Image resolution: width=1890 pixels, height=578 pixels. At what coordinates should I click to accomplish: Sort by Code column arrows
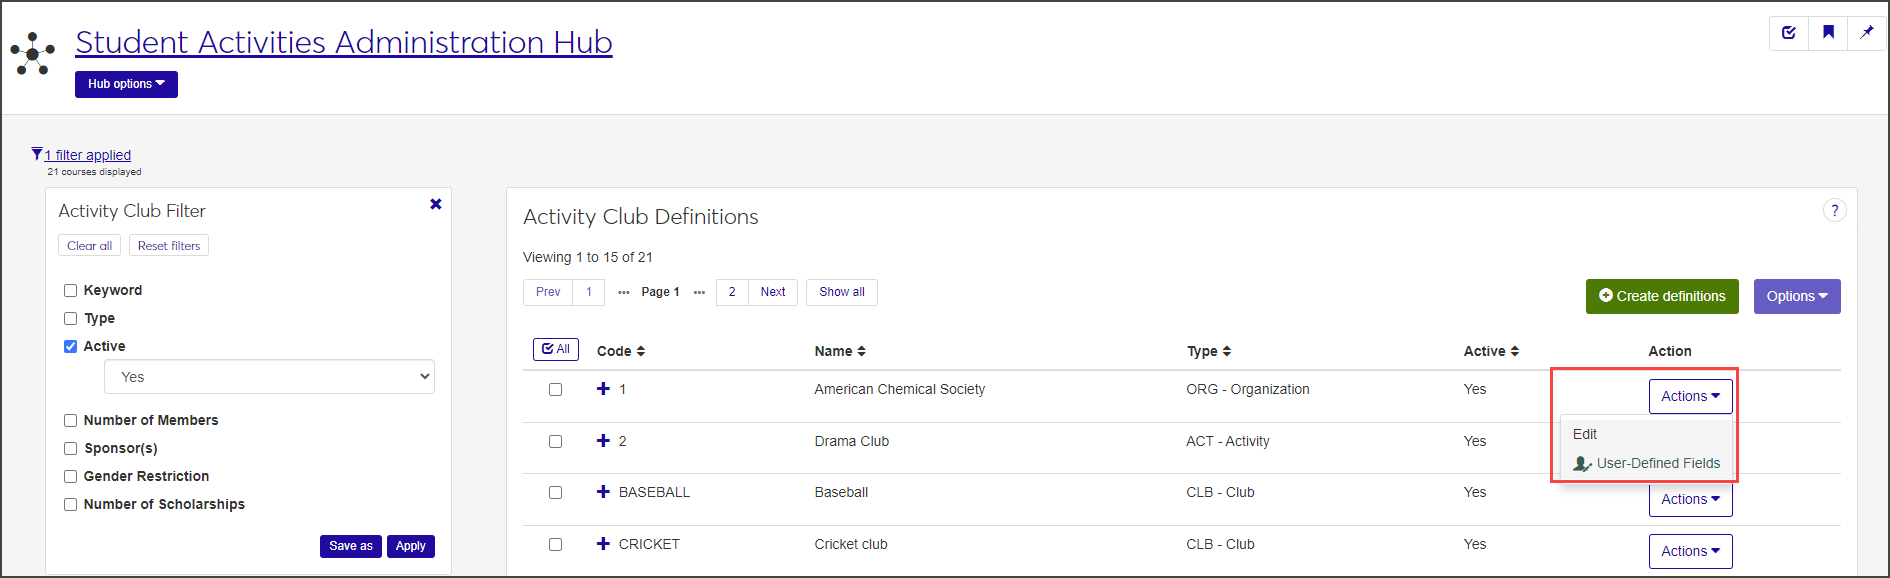(x=641, y=351)
